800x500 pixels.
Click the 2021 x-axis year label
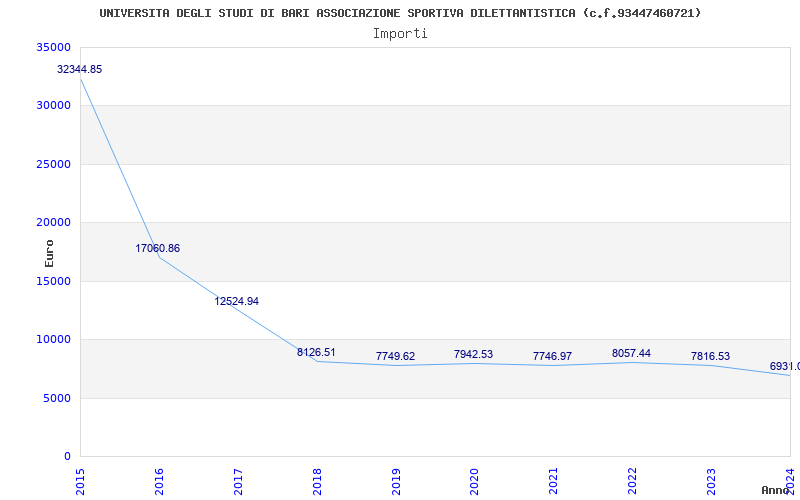[x=554, y=482]
